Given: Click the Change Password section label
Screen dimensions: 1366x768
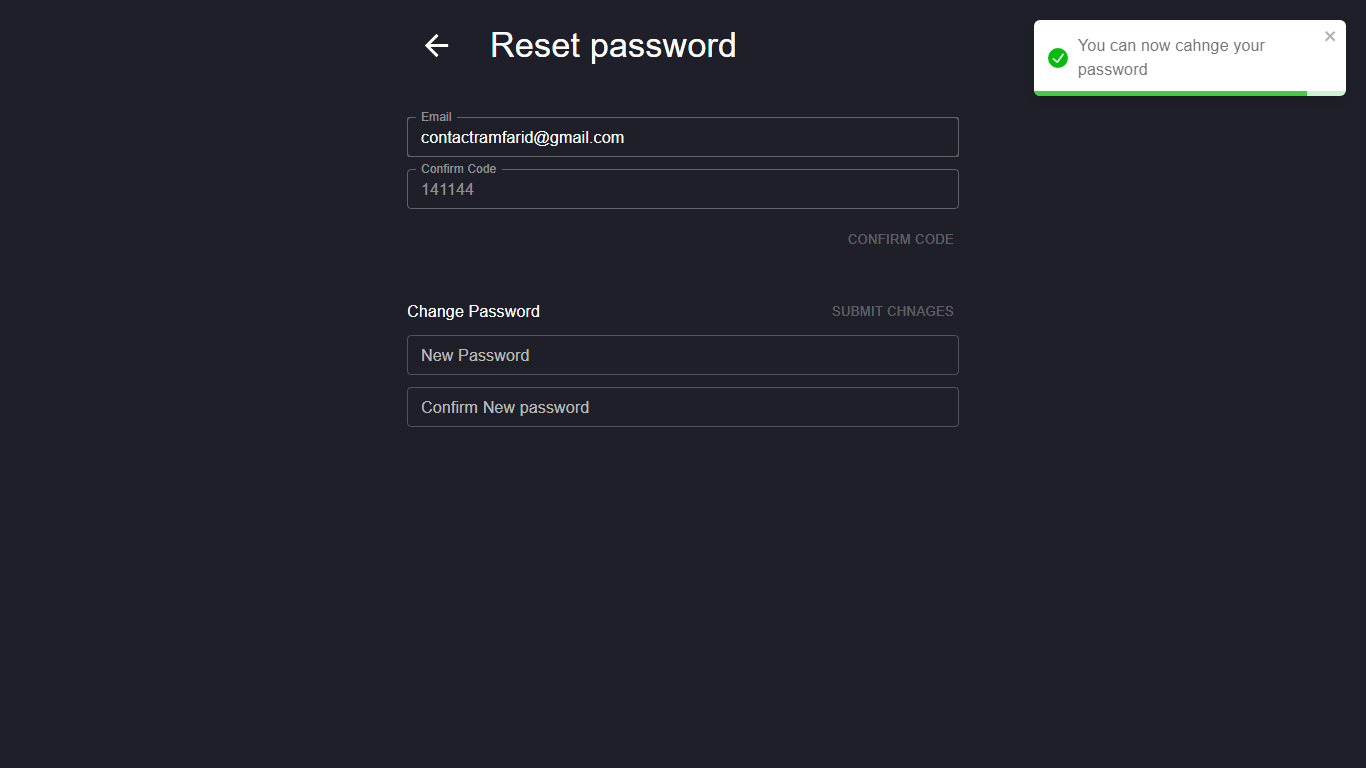Looking at the screenshot, I should point(473,311).
